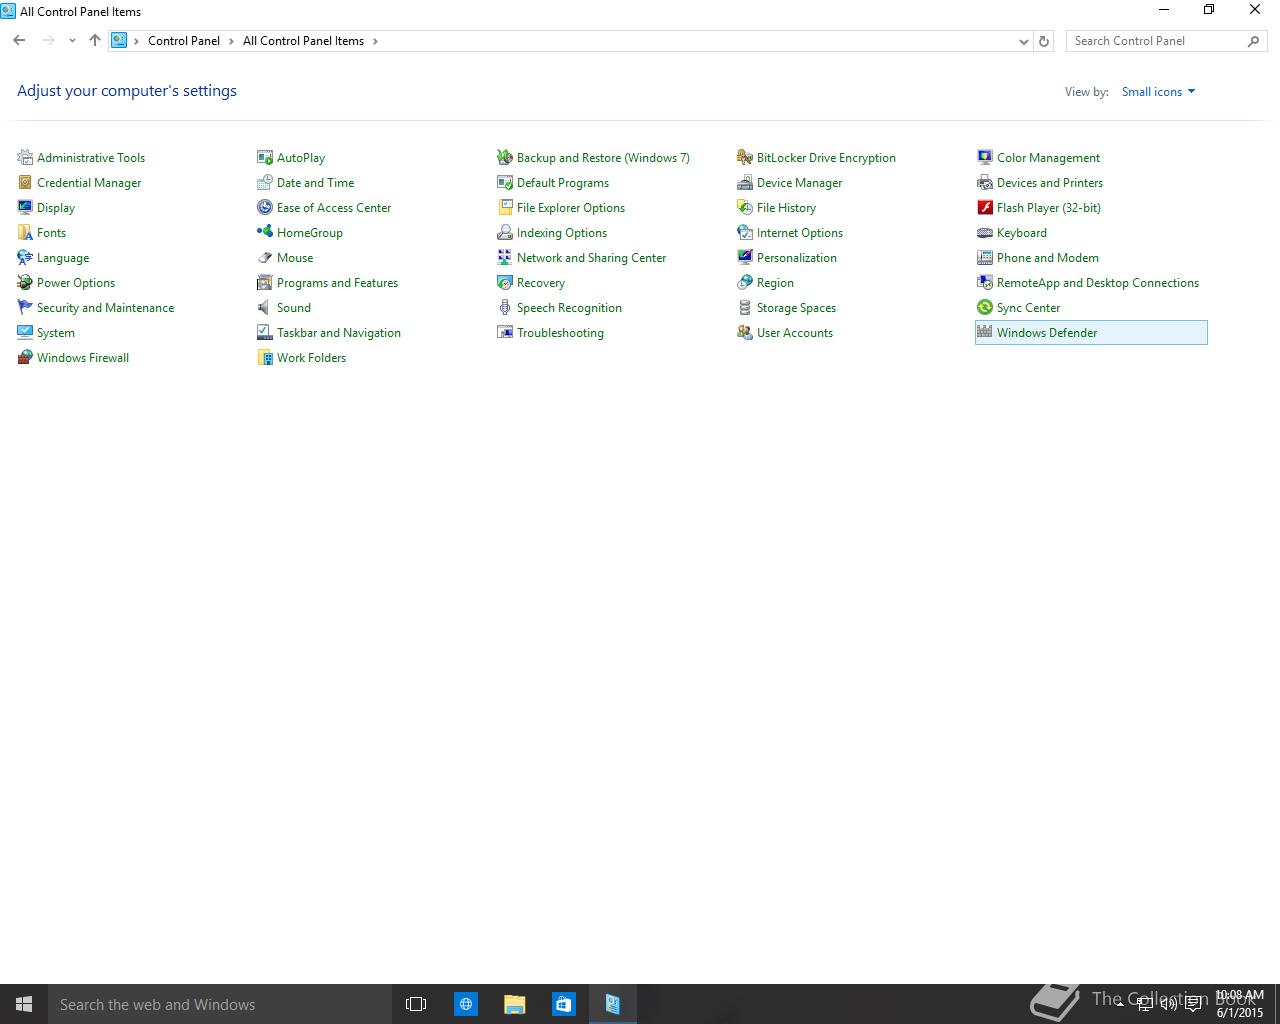Select All Control Panel Items breadcrumb
Viewport: 1280px width, 1024px height.
pyautogui.click(x=303, y=41)
